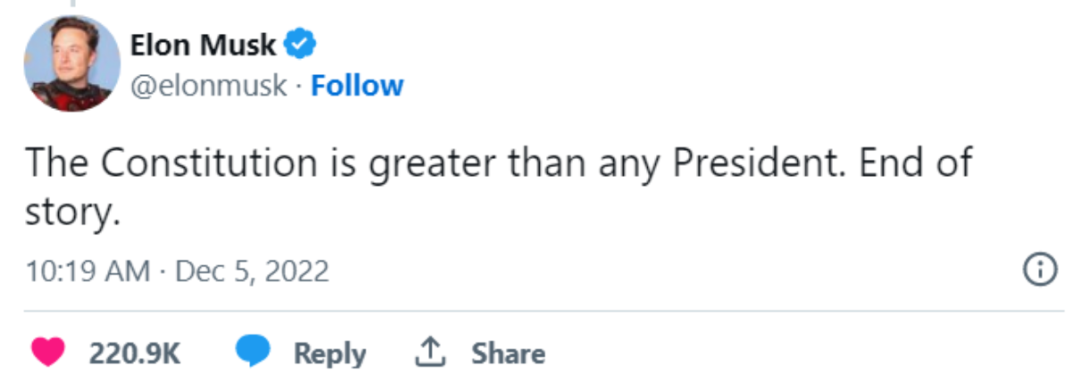
Task: View the 220.9K likes count
Action: 134,354
